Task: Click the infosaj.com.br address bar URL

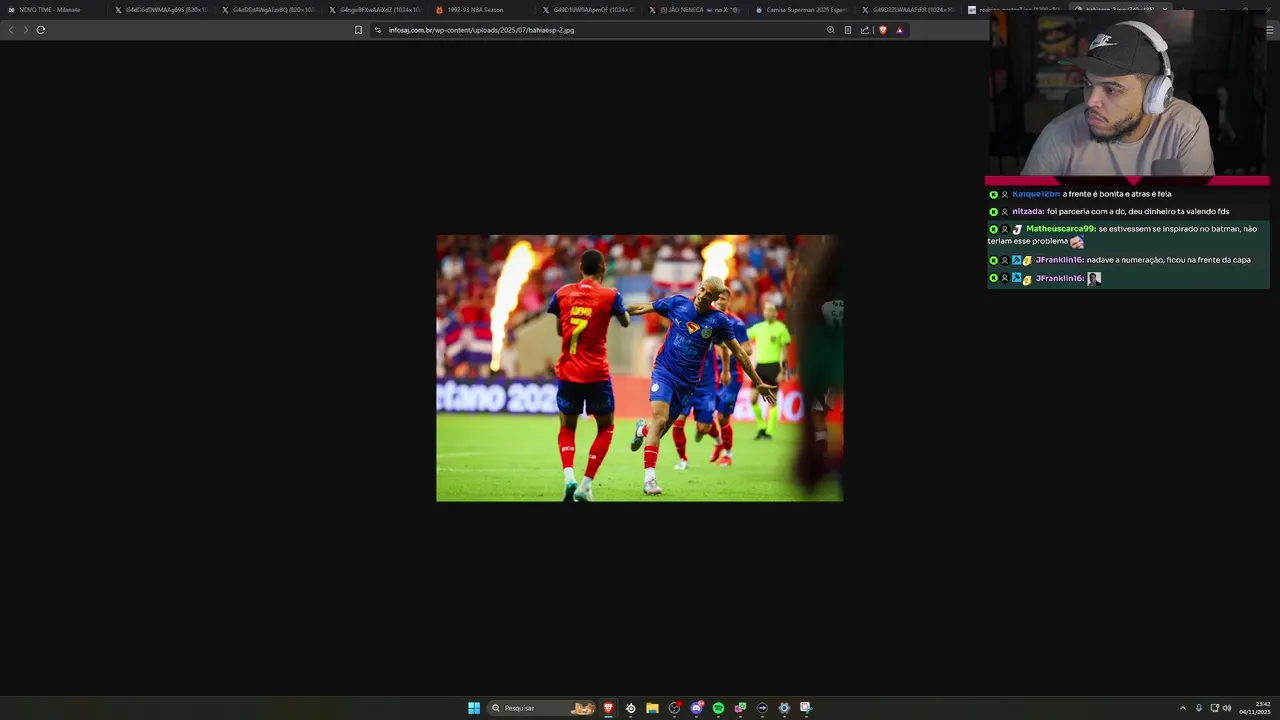Action: (x=481, y=30)
